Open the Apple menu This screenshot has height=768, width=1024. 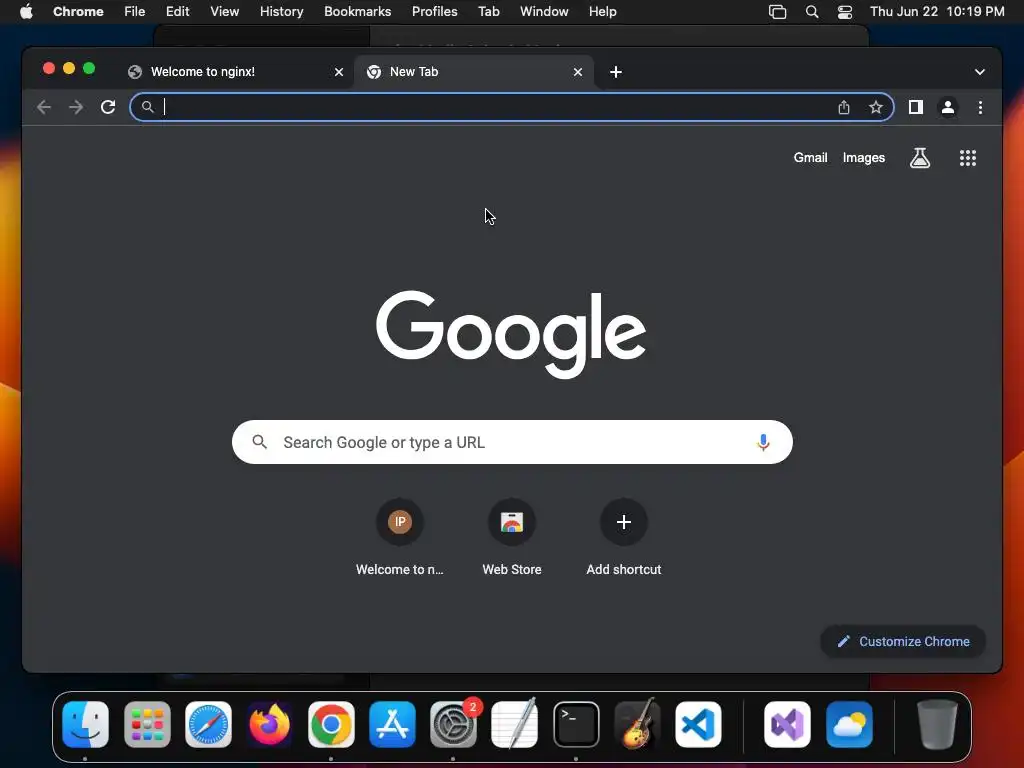(x=26, y=12)
